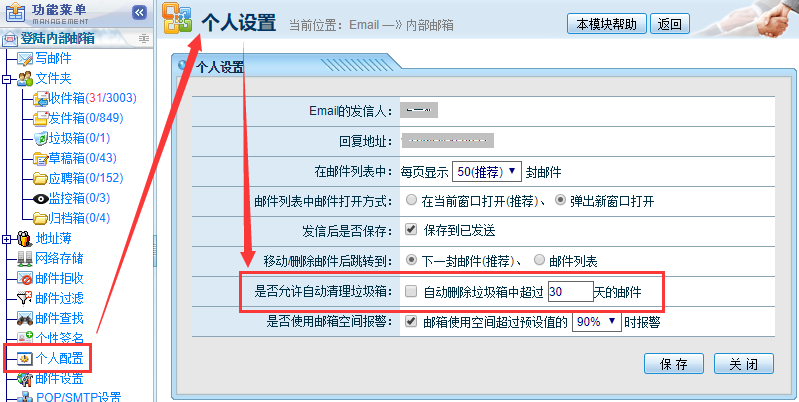Click the 个人设置 panel tab bullet icon
The image size is (799, 402).
pyautogui.click(x=182, y=65)
